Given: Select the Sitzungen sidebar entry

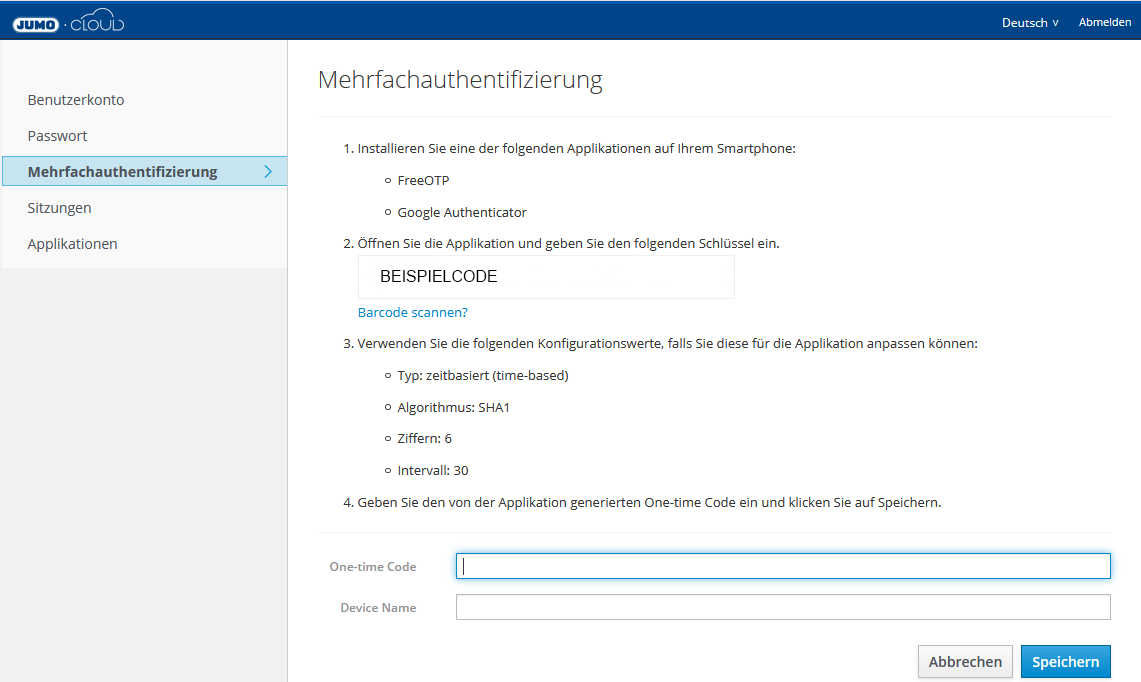Looking at the screenshot, I should (x=61, y=207).
